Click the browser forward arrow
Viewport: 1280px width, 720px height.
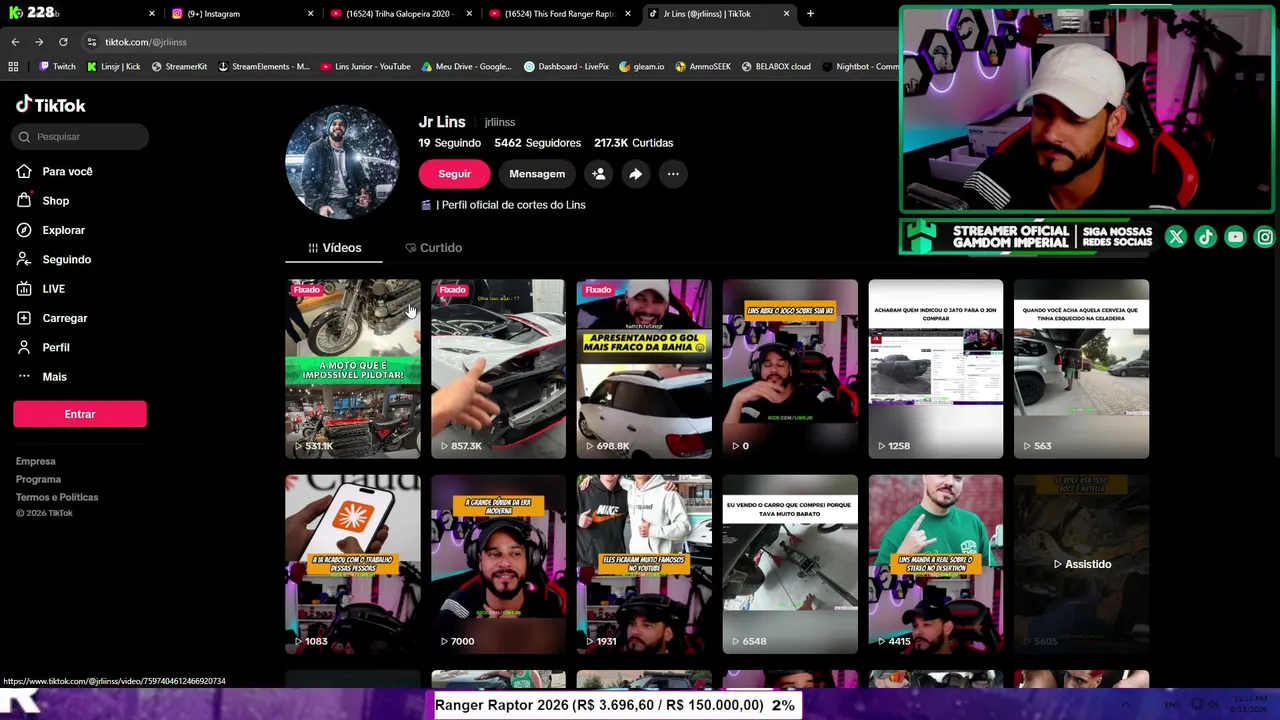pos(39,42)
